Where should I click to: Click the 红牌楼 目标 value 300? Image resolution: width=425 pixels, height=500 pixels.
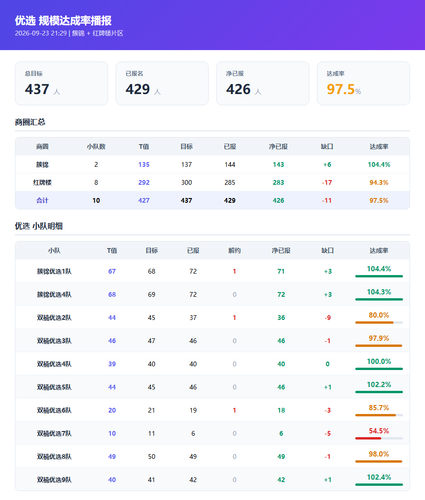click(186, 183)
